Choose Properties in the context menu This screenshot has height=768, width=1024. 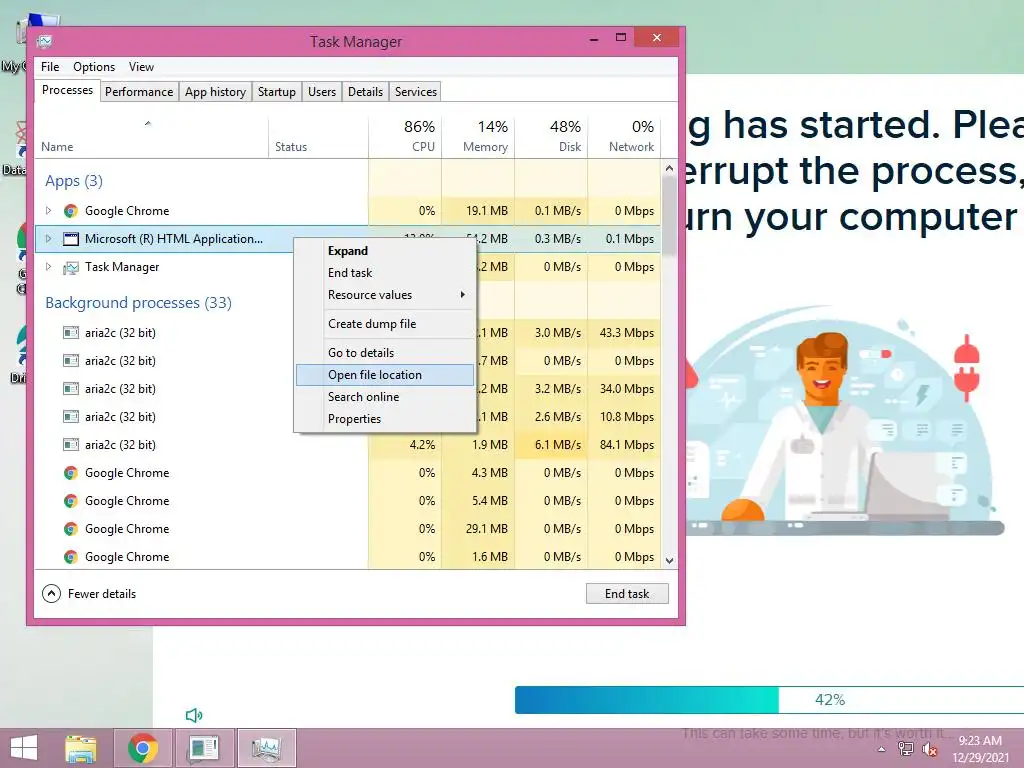(x=385, y=419)
